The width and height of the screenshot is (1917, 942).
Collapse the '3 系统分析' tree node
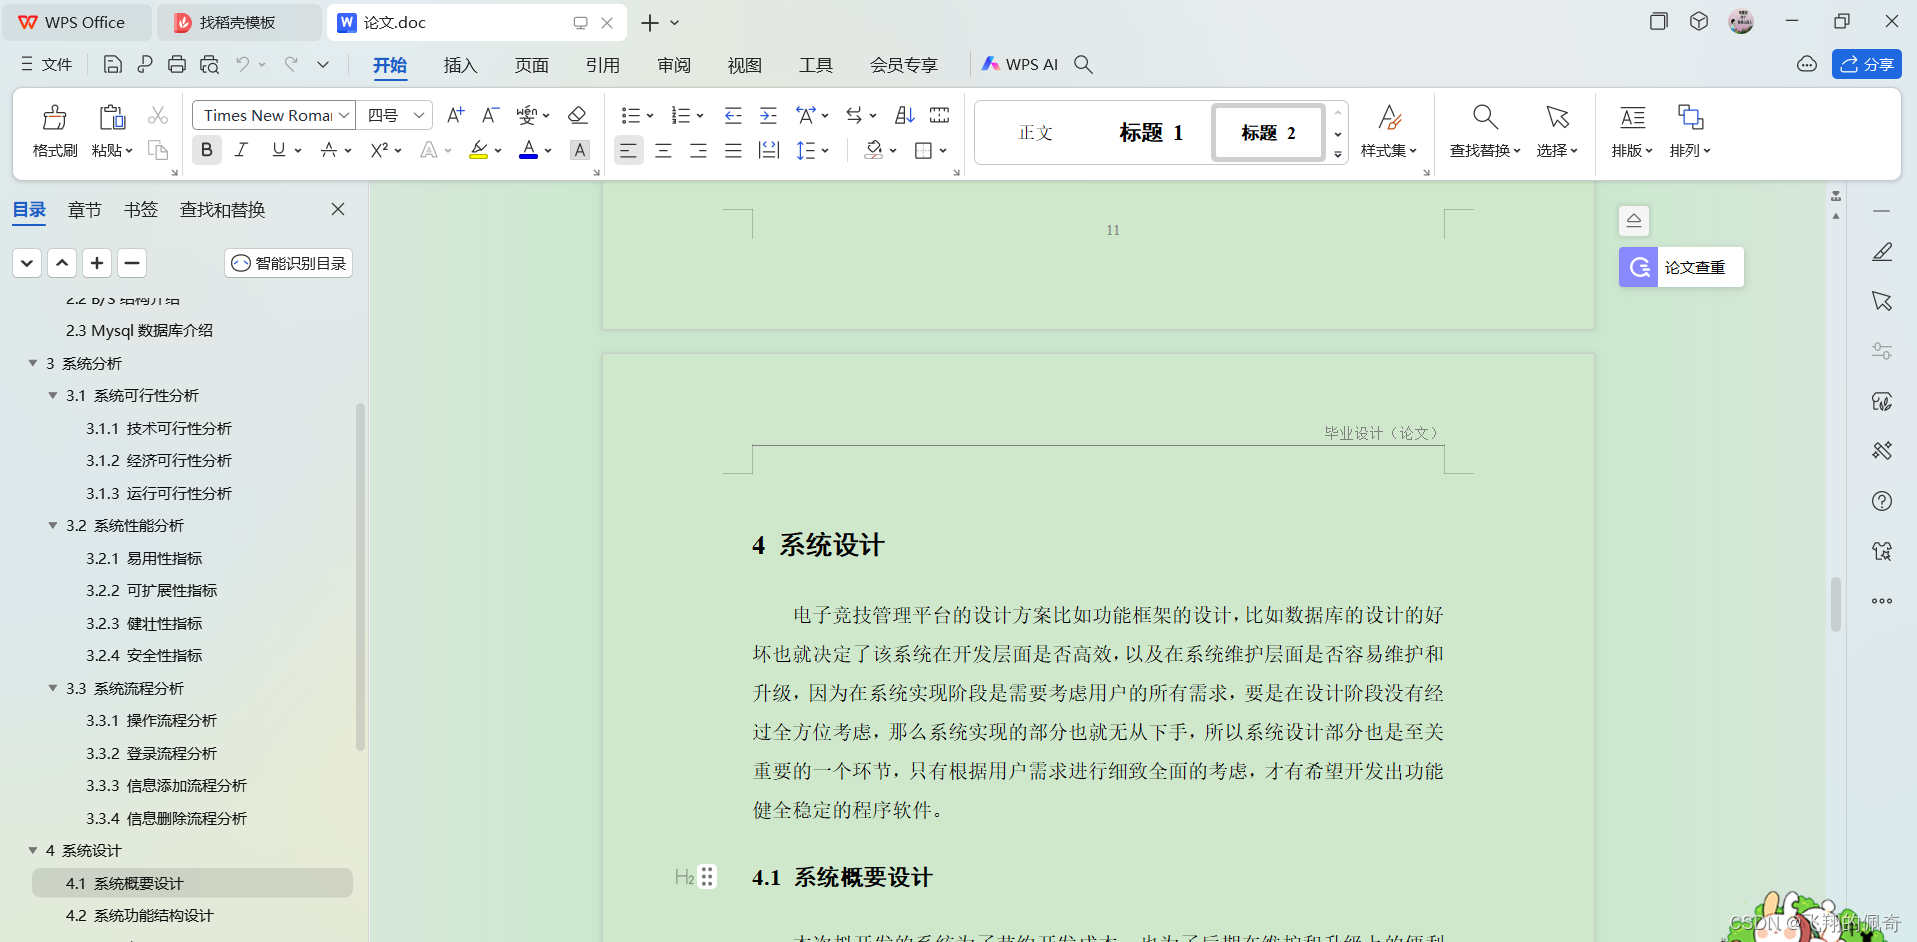pyautogui.click(x=33, y=363)
